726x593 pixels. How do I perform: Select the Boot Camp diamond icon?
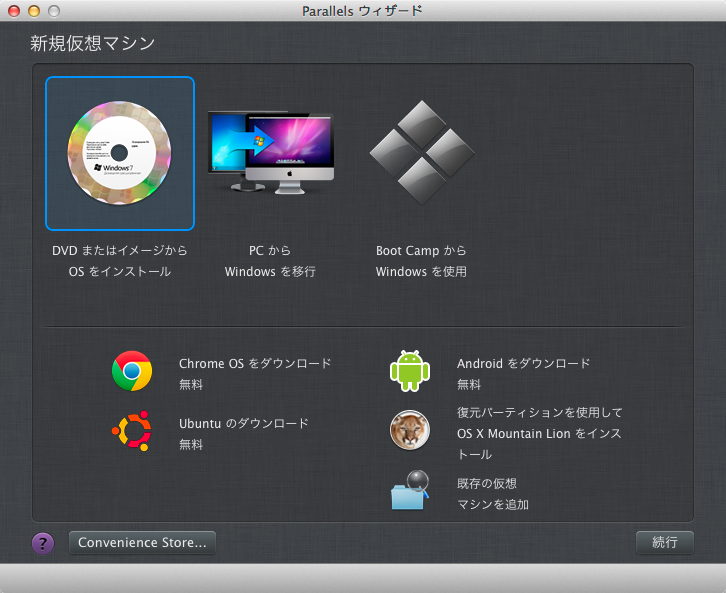point(422,152)
